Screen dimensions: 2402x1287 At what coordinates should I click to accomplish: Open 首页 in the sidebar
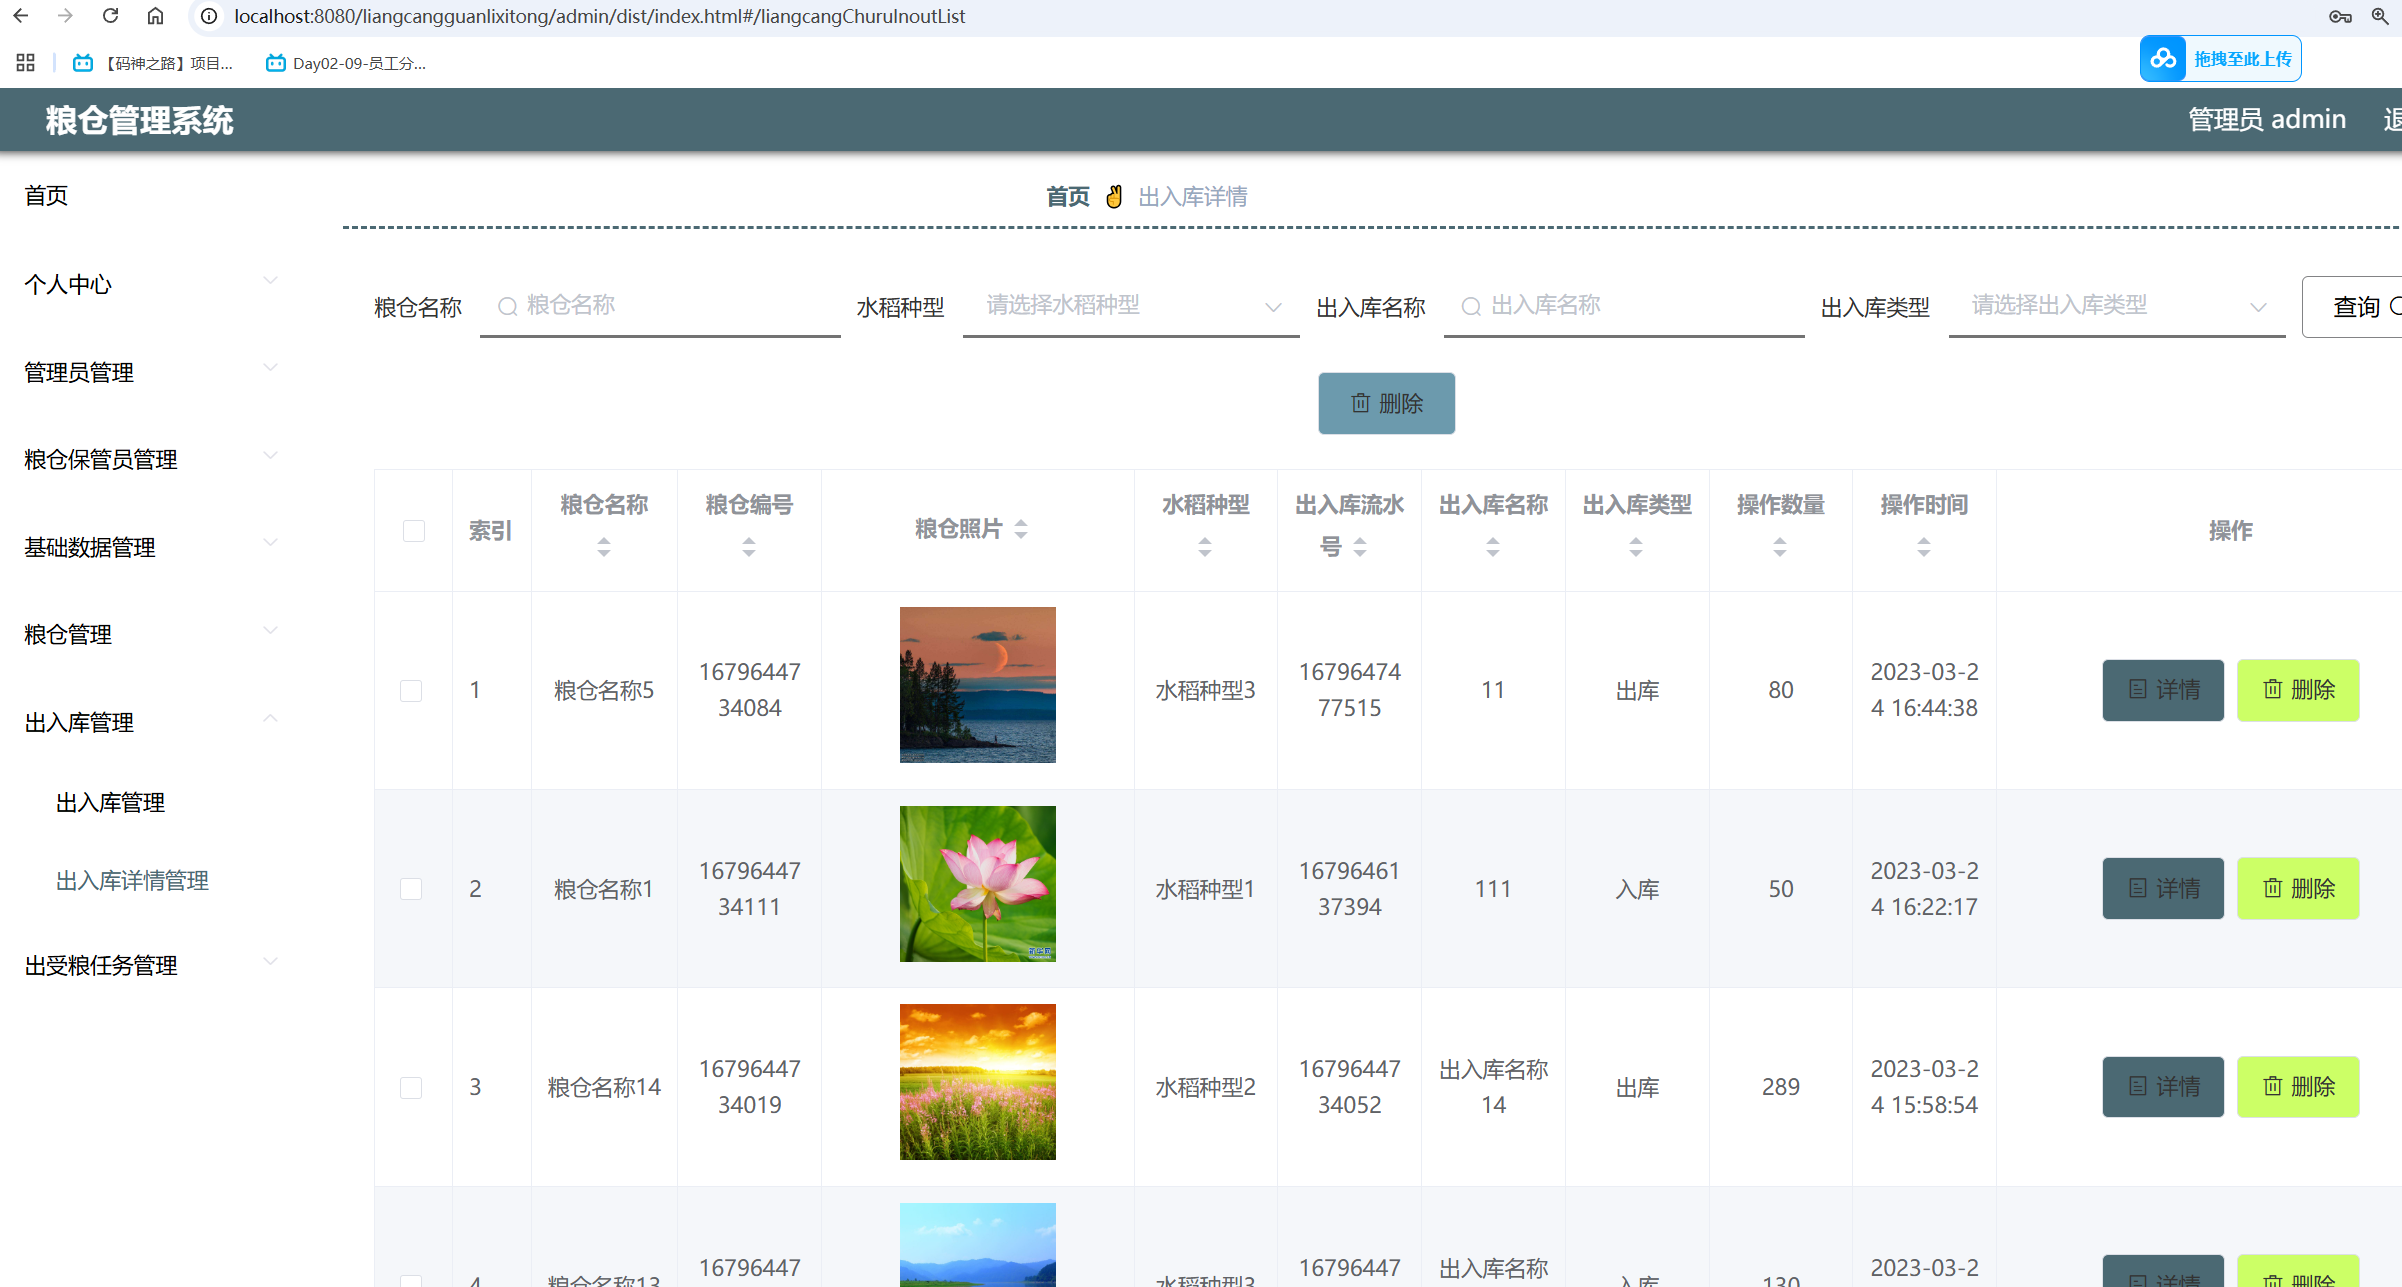pos(46,196)
